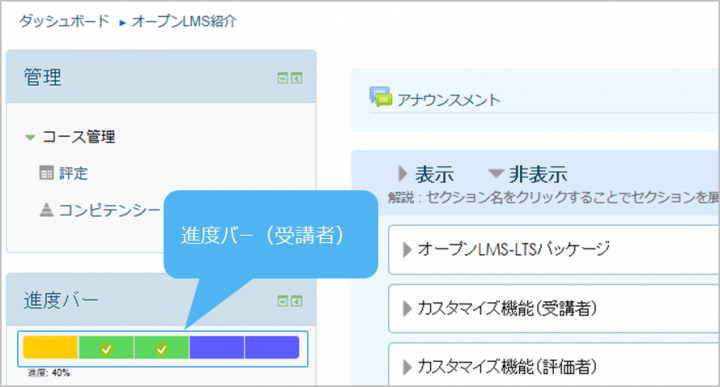Image resolution: width=720 pixels, height=387 pixels.
Task: Click the first green checked progress segment
Action: click(106, 347)
